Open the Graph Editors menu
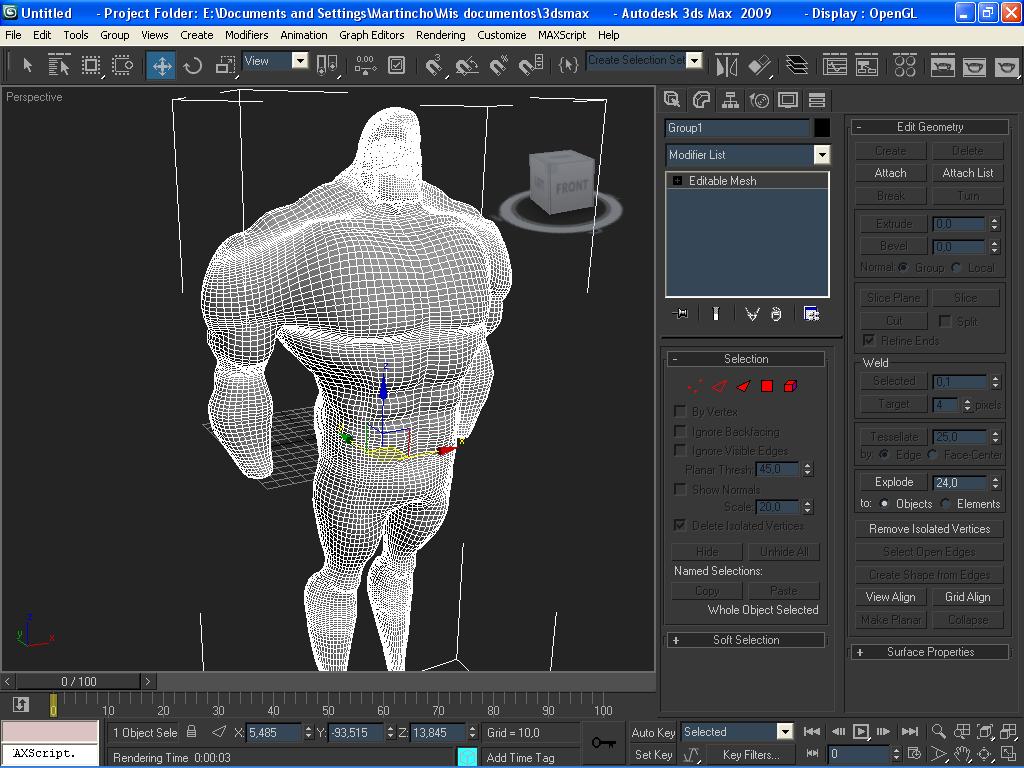The width and height of the screenshot is (1024, 768). (372, 35)
